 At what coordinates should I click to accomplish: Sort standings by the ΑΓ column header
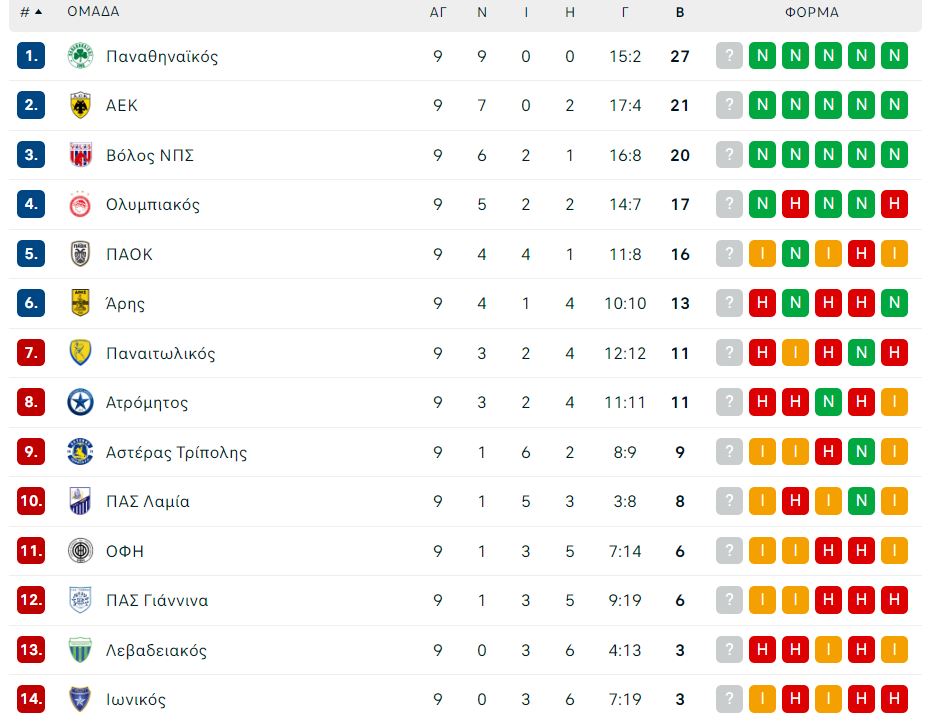point(437,12)
